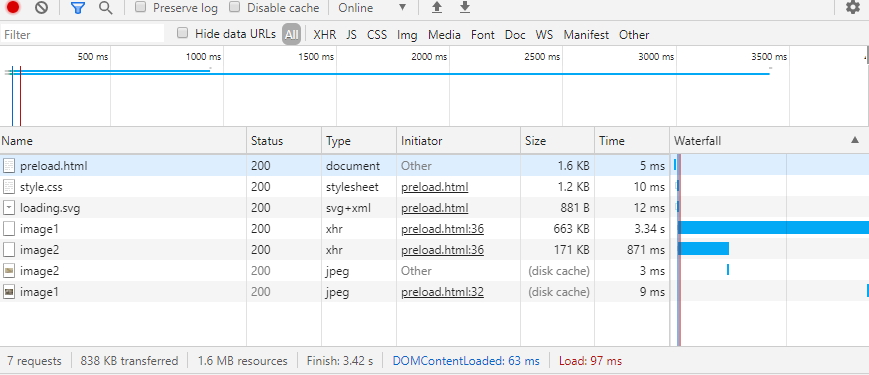Sort by Name column header

click(x=123, y=141)
